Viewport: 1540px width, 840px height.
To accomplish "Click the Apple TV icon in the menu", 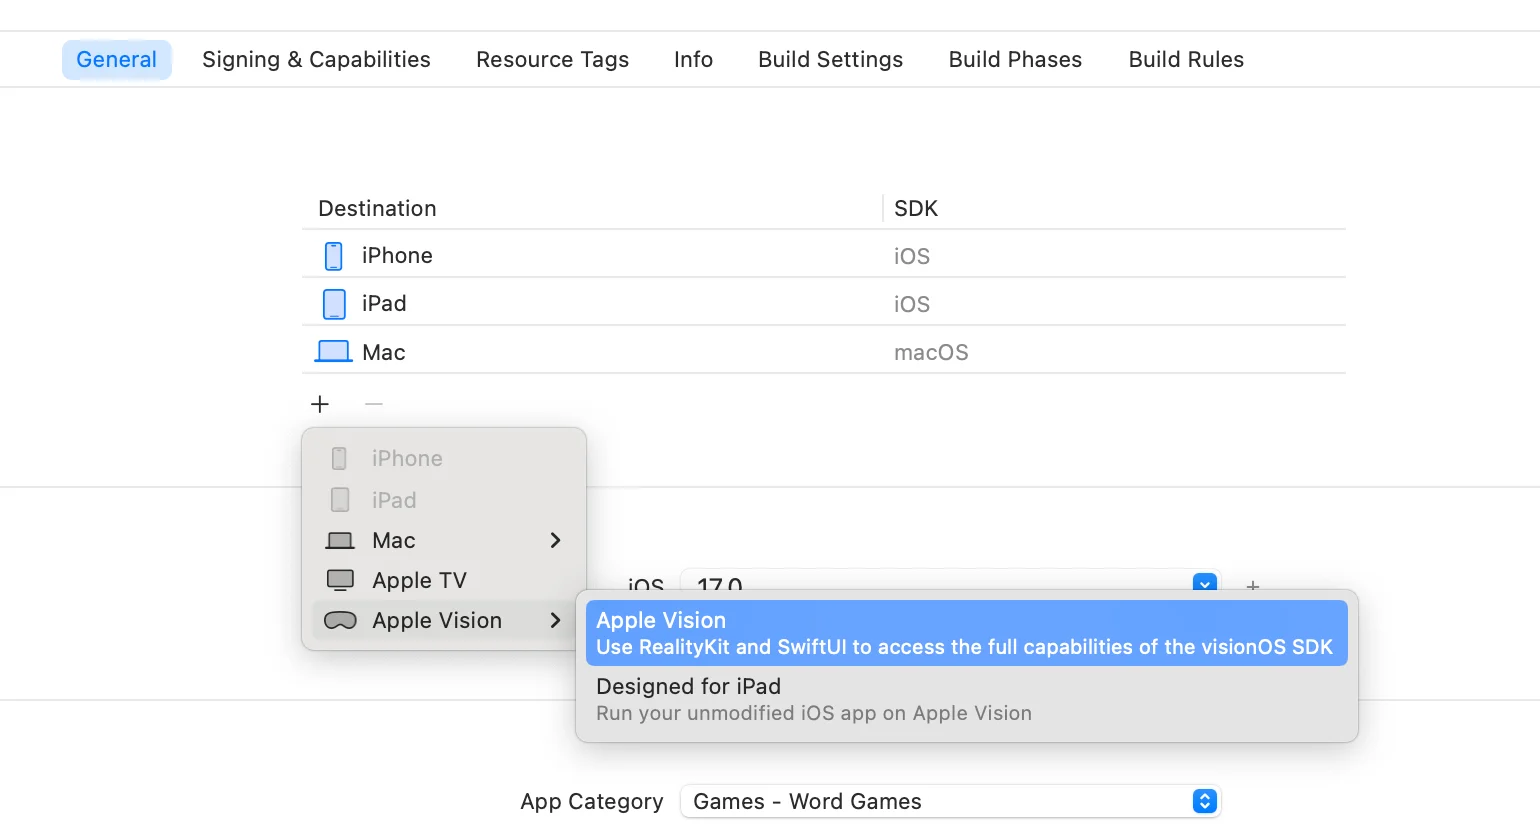I will point(341,580).
